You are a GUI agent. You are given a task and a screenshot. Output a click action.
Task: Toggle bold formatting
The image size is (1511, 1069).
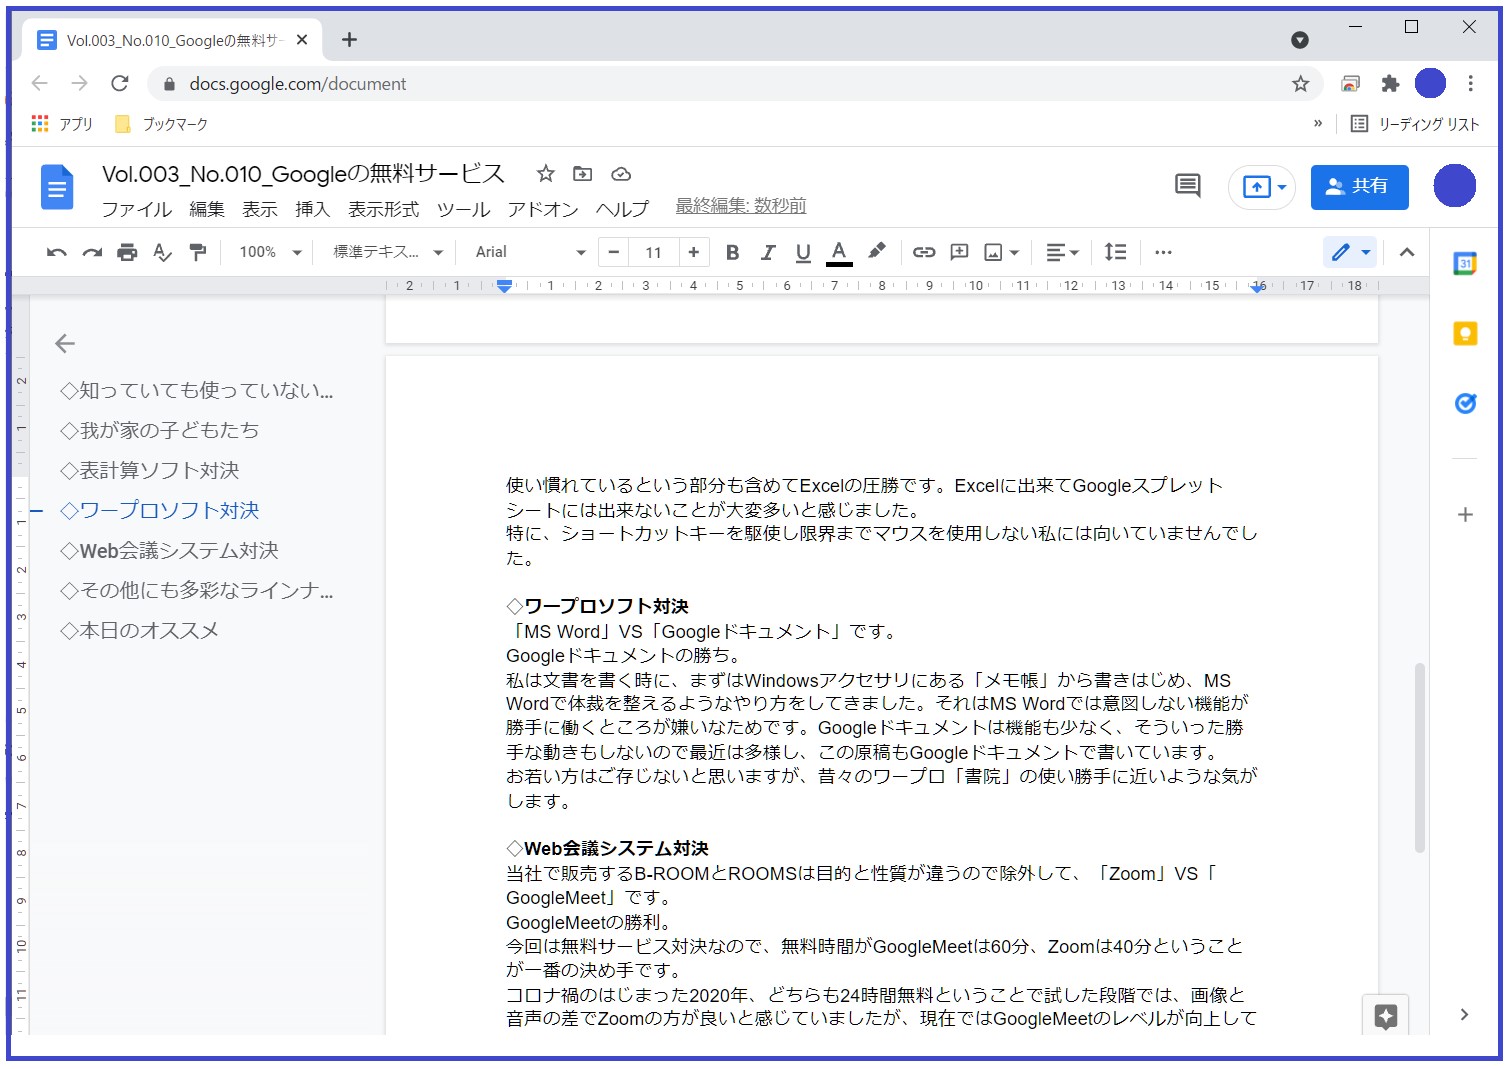tap(732, 253)
